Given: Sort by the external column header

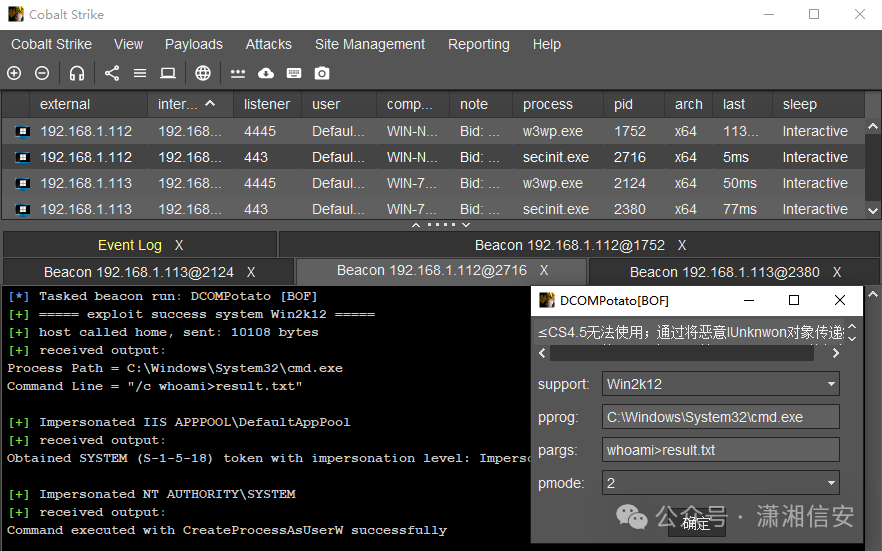Looking at the screenshot, I should coord(88,104).
